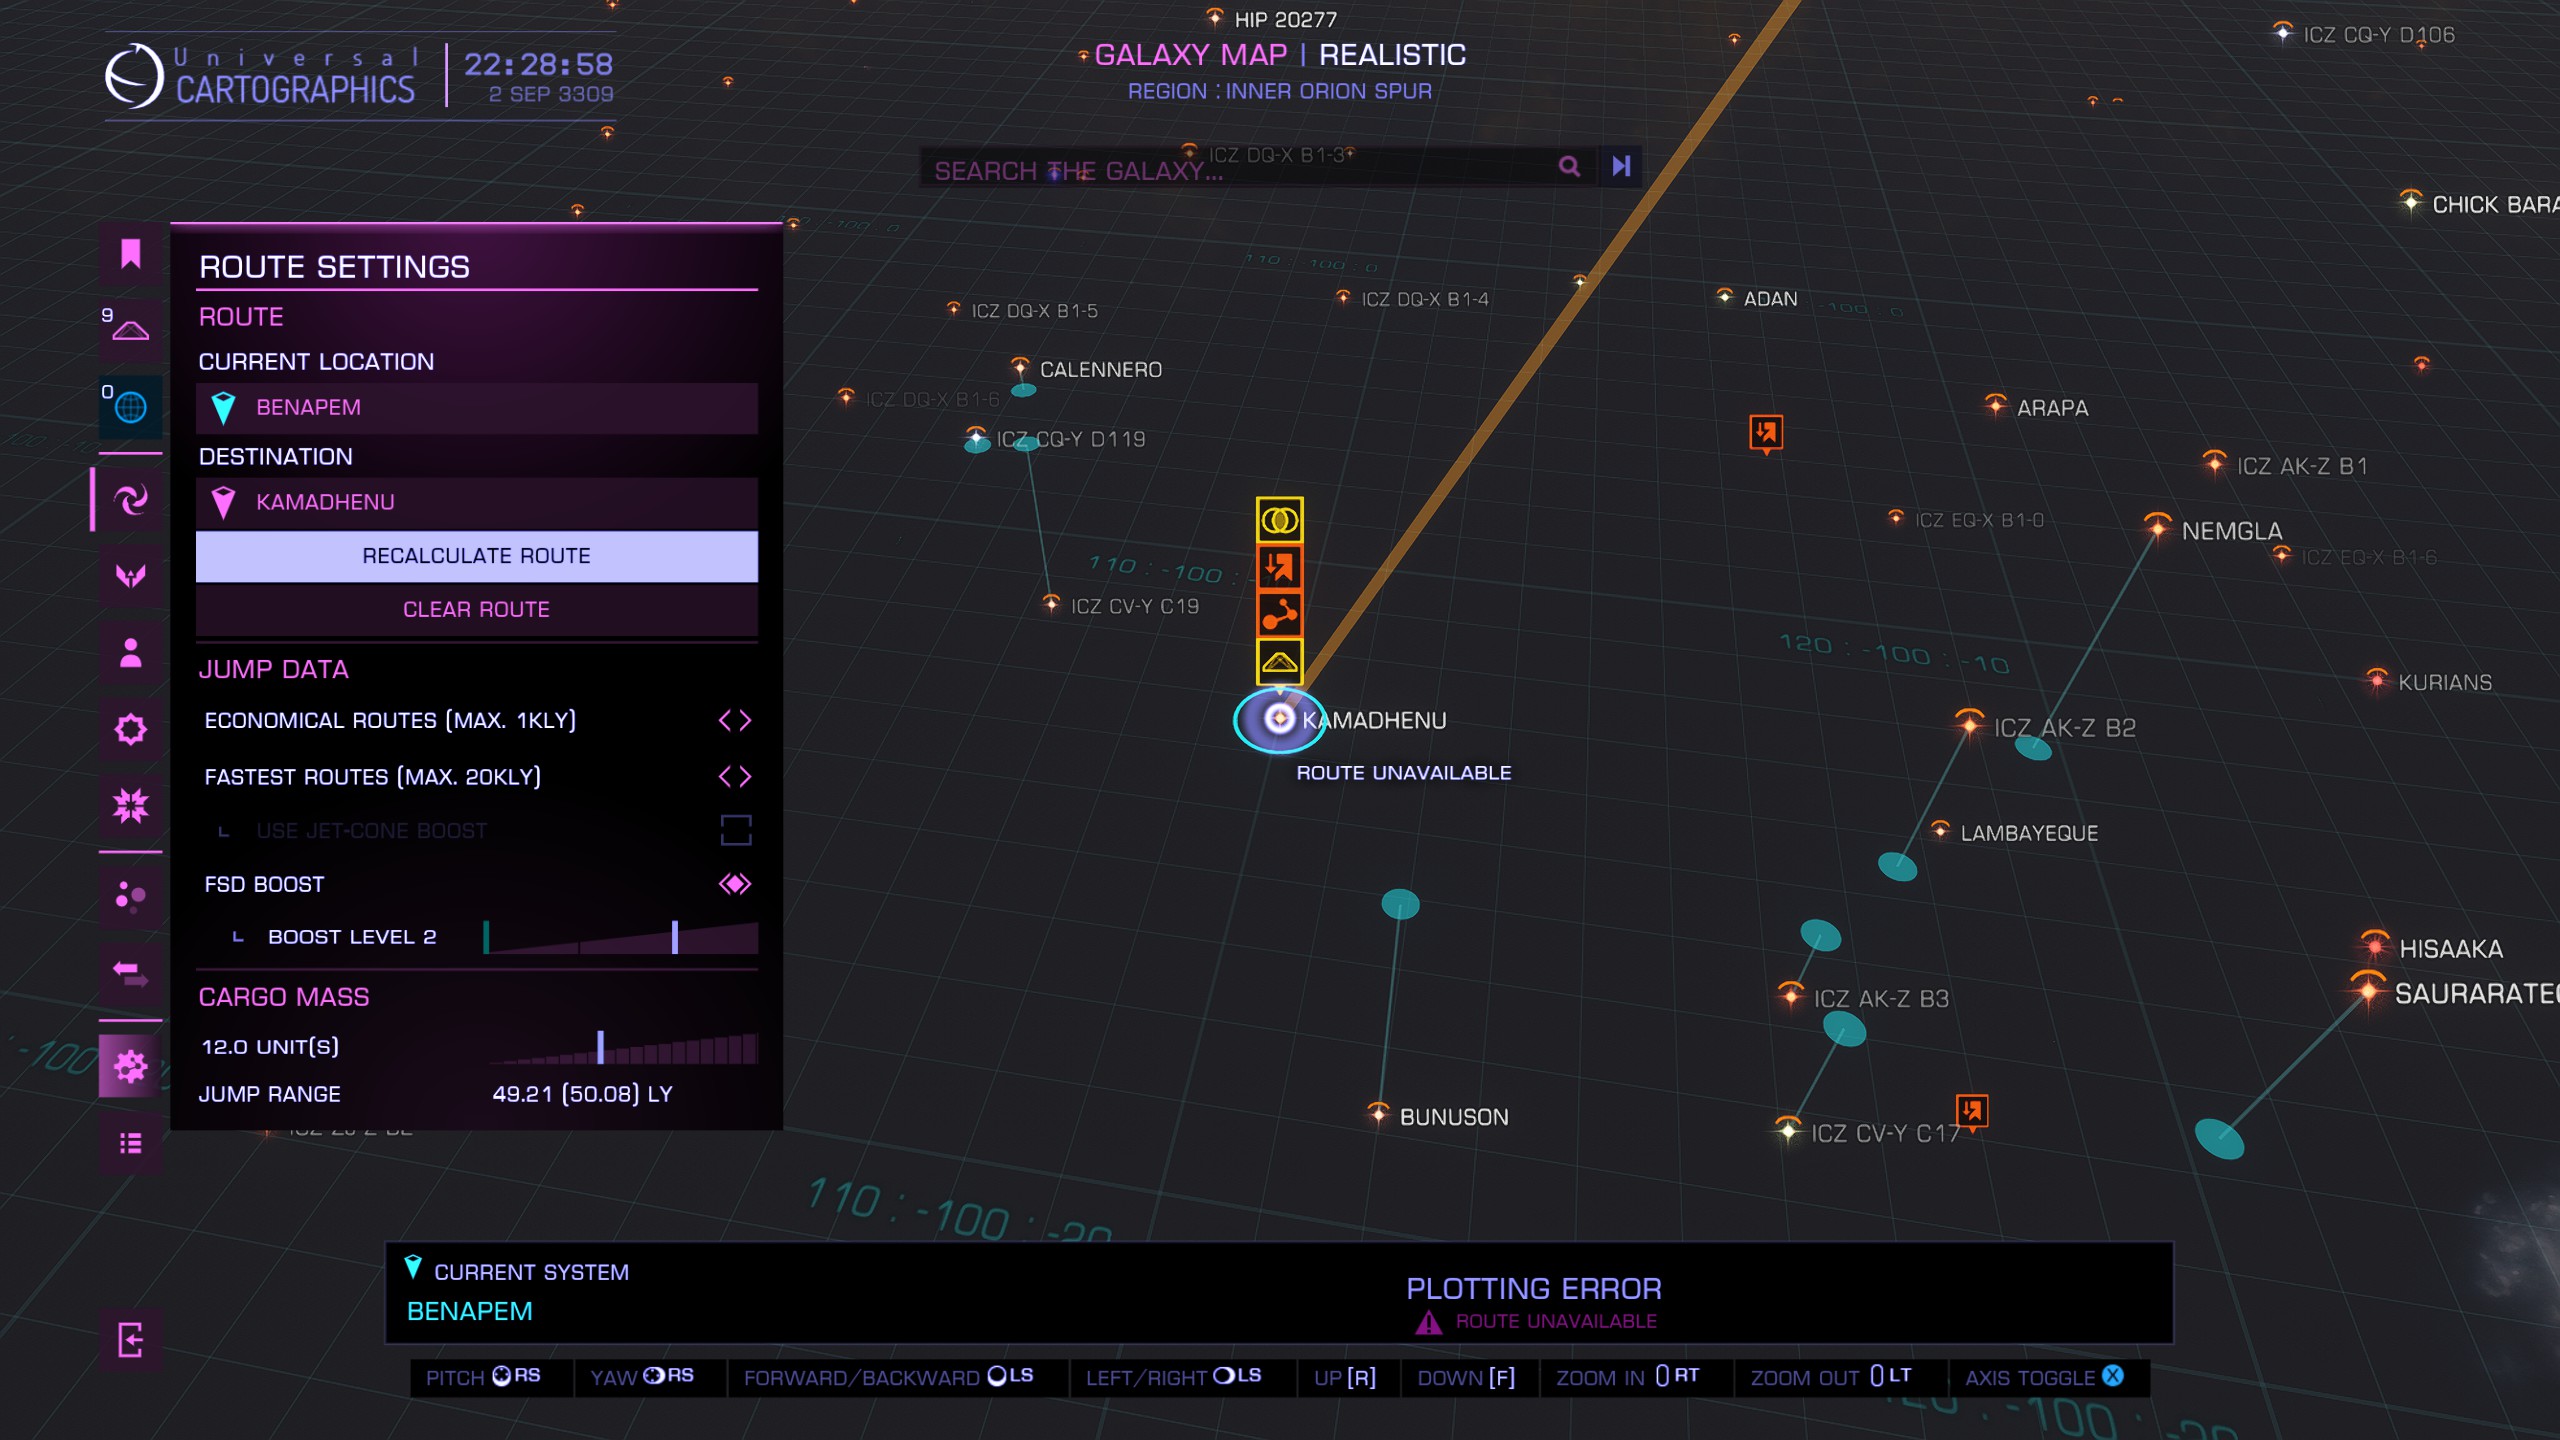2560x1440 pixels.
Task: Open the list view sidebar icon
Action: pos(130,1143)
